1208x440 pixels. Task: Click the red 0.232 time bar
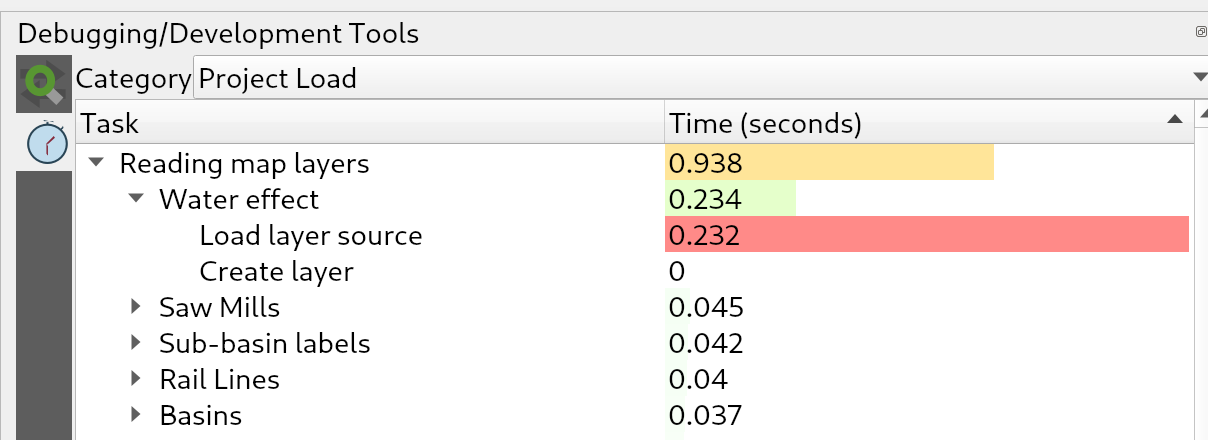[926, 236]
